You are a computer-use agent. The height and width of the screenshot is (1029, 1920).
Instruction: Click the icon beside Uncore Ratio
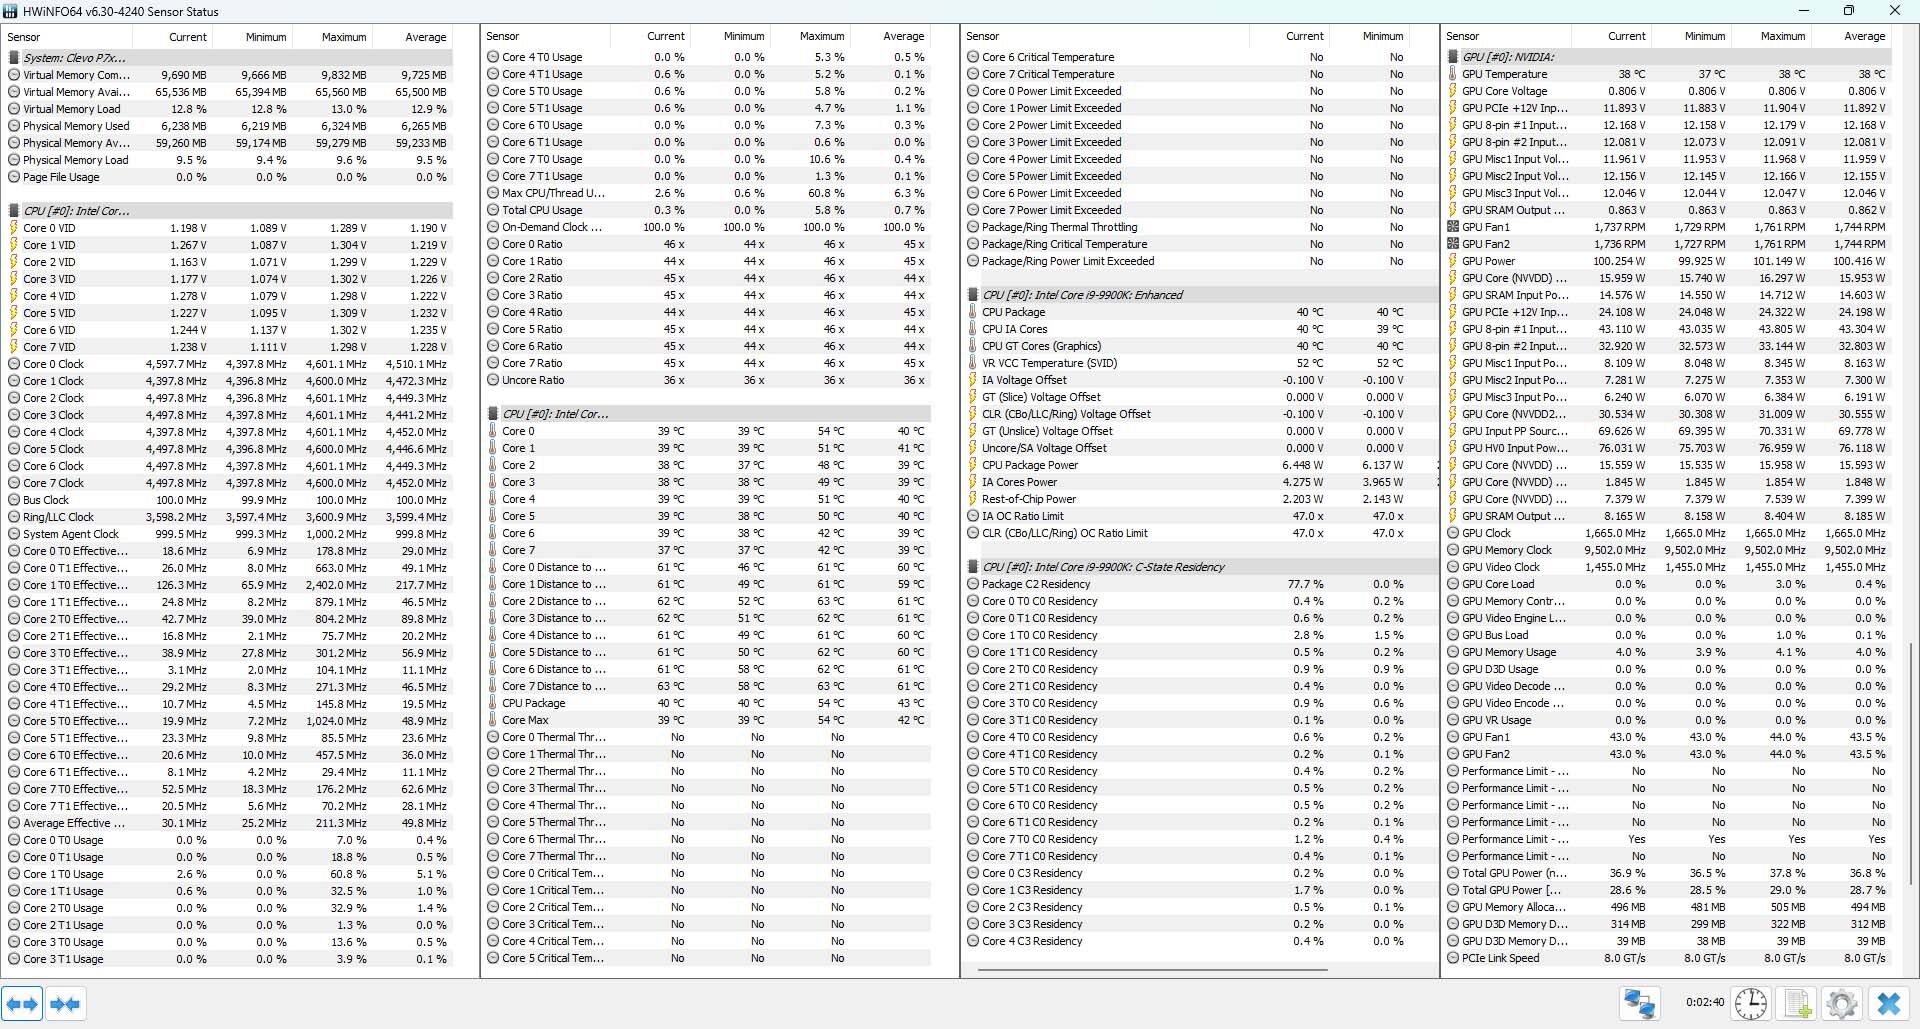coord(493,380)
